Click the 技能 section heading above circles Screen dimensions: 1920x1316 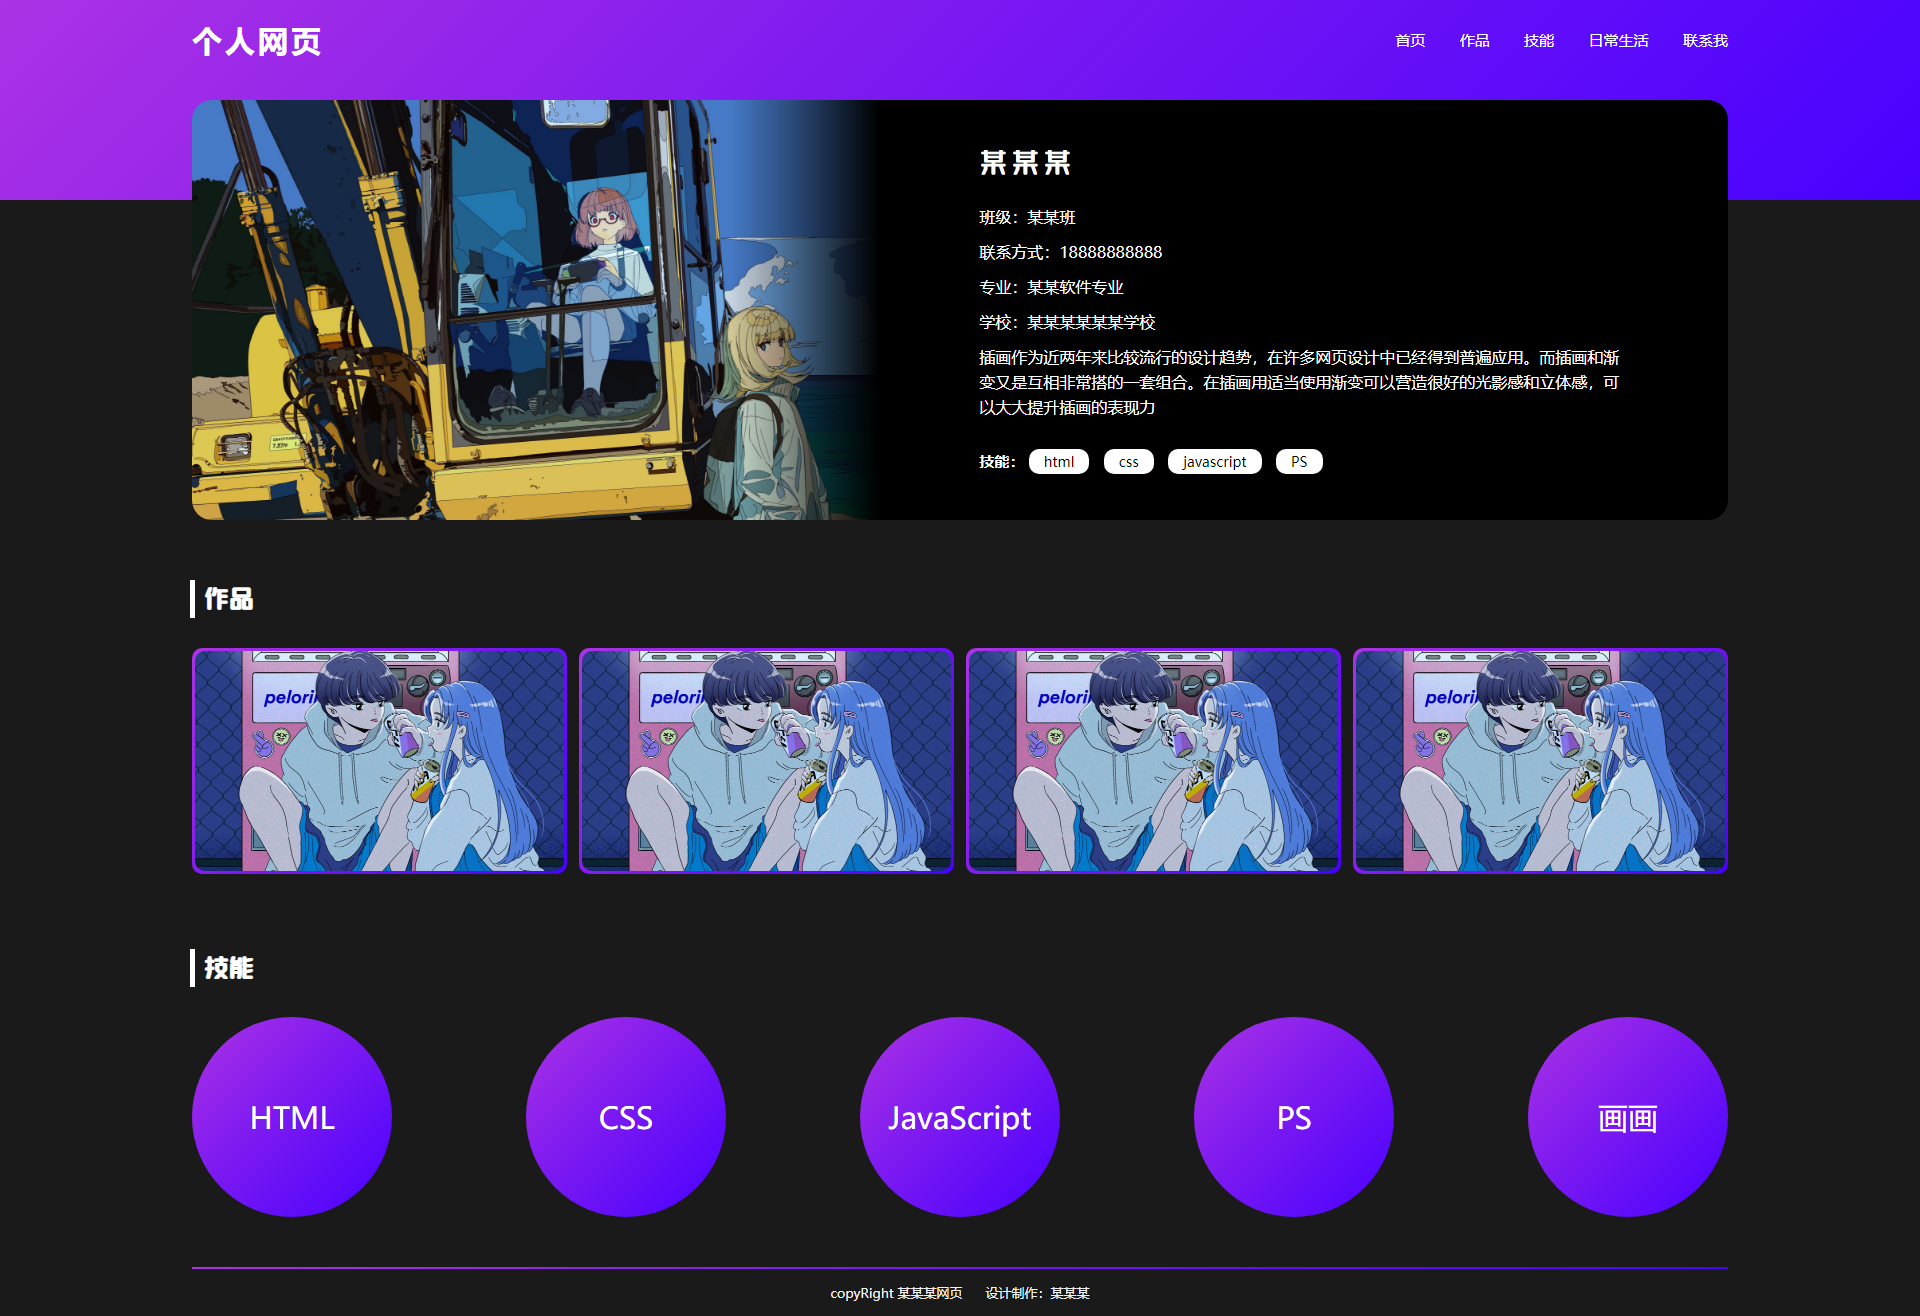pos(229,968)
